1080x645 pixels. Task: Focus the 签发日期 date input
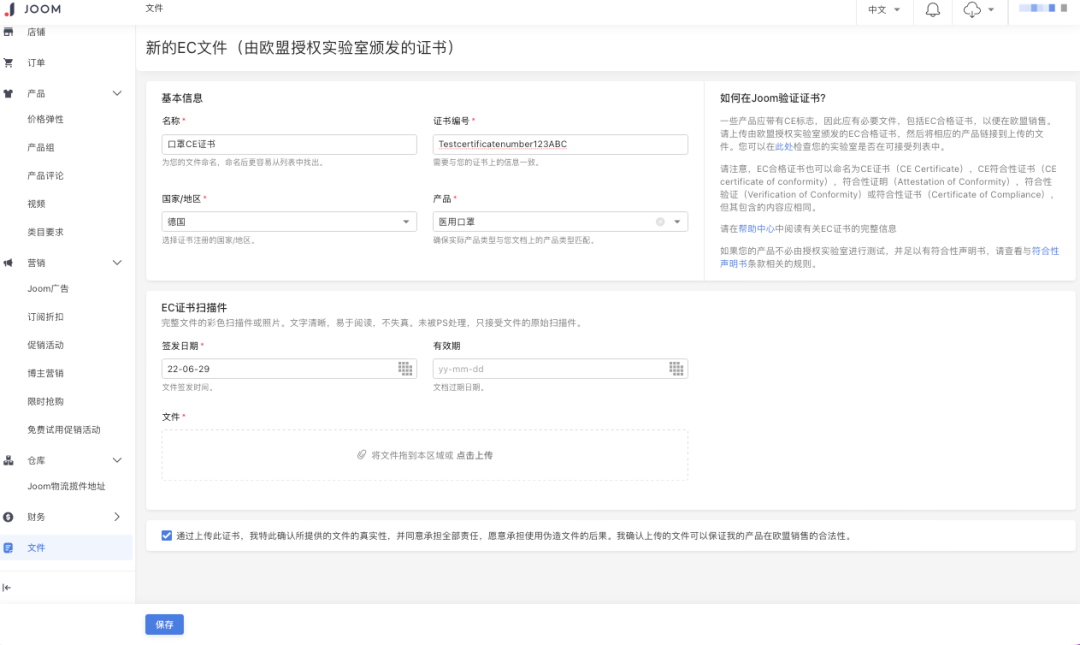tap(289, 369)
